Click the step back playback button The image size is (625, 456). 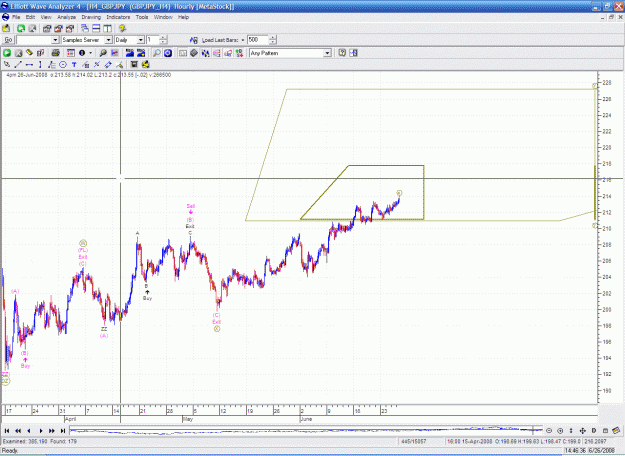[29, 430]
